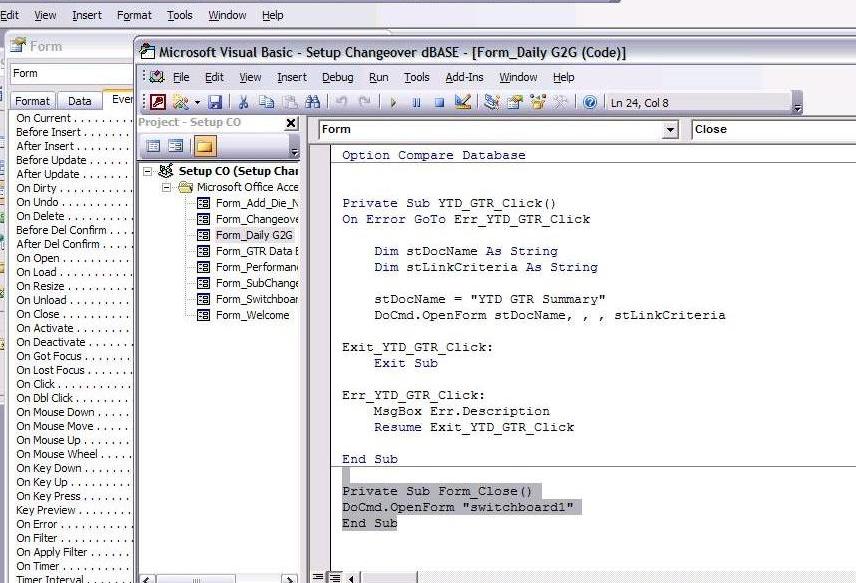
Task: Click the Copy icon in toolbar
Action: tap(266, 102)
